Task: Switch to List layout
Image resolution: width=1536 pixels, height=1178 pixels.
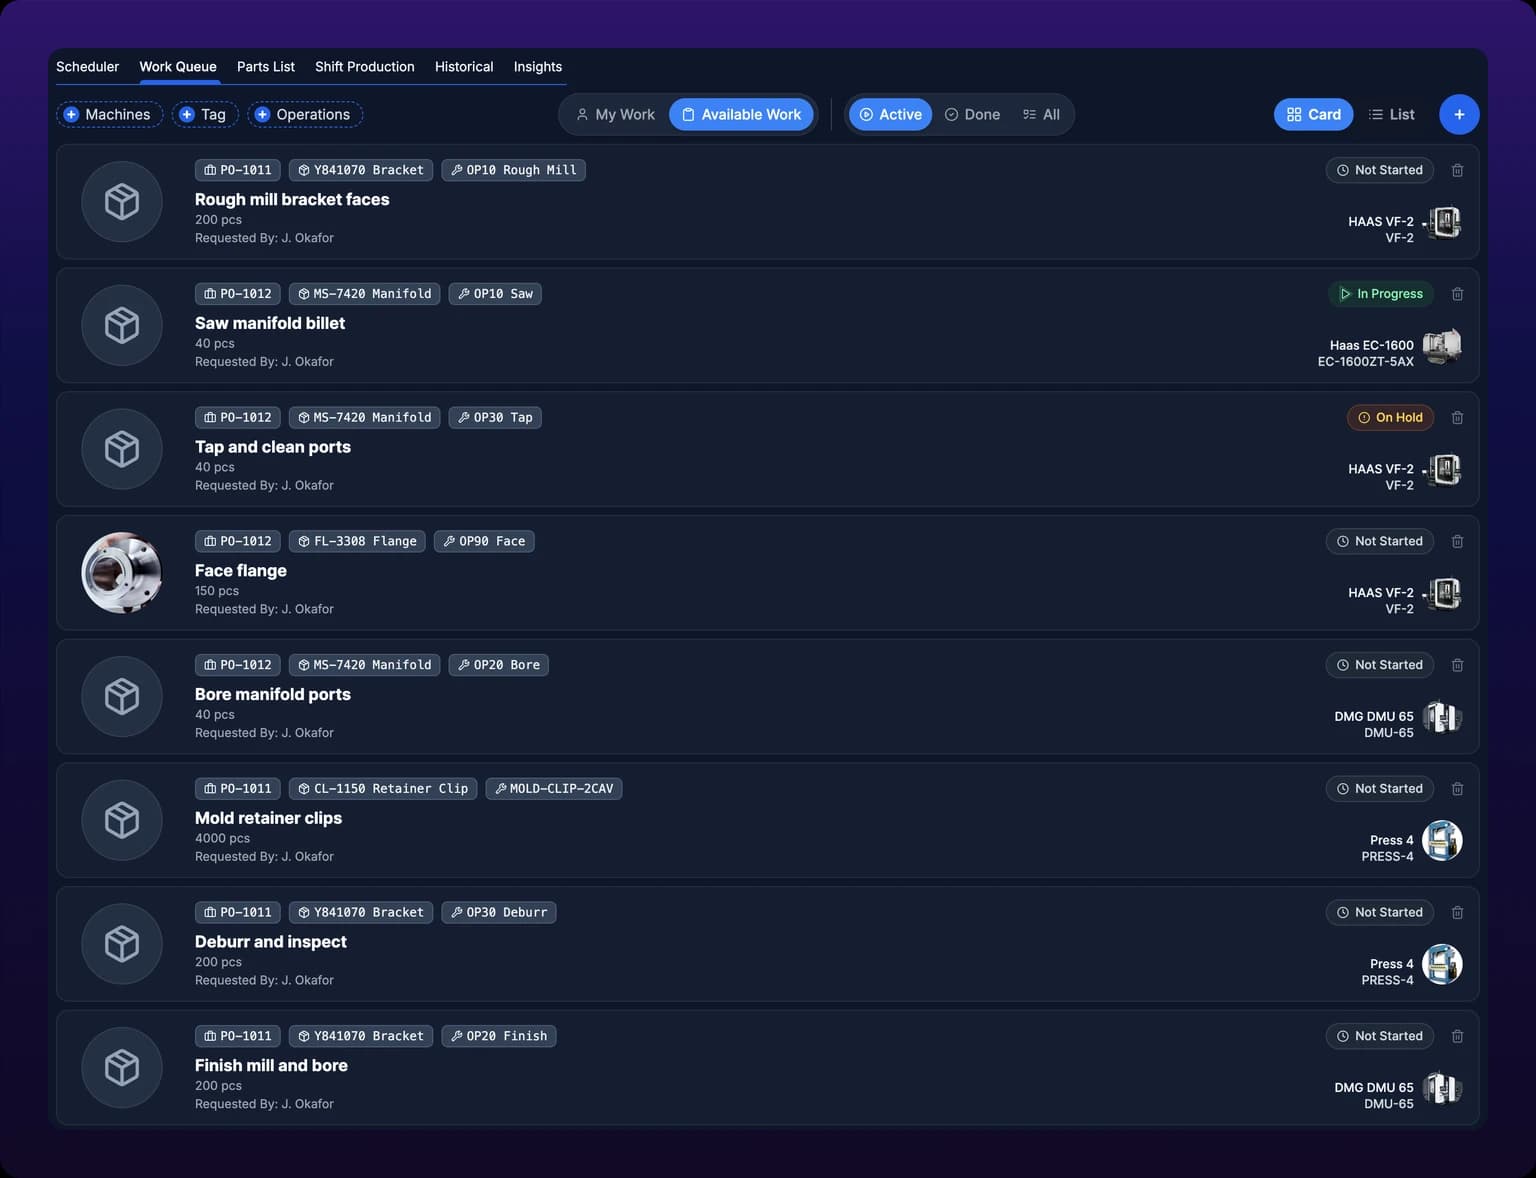Action: (x=1392, y=114)
